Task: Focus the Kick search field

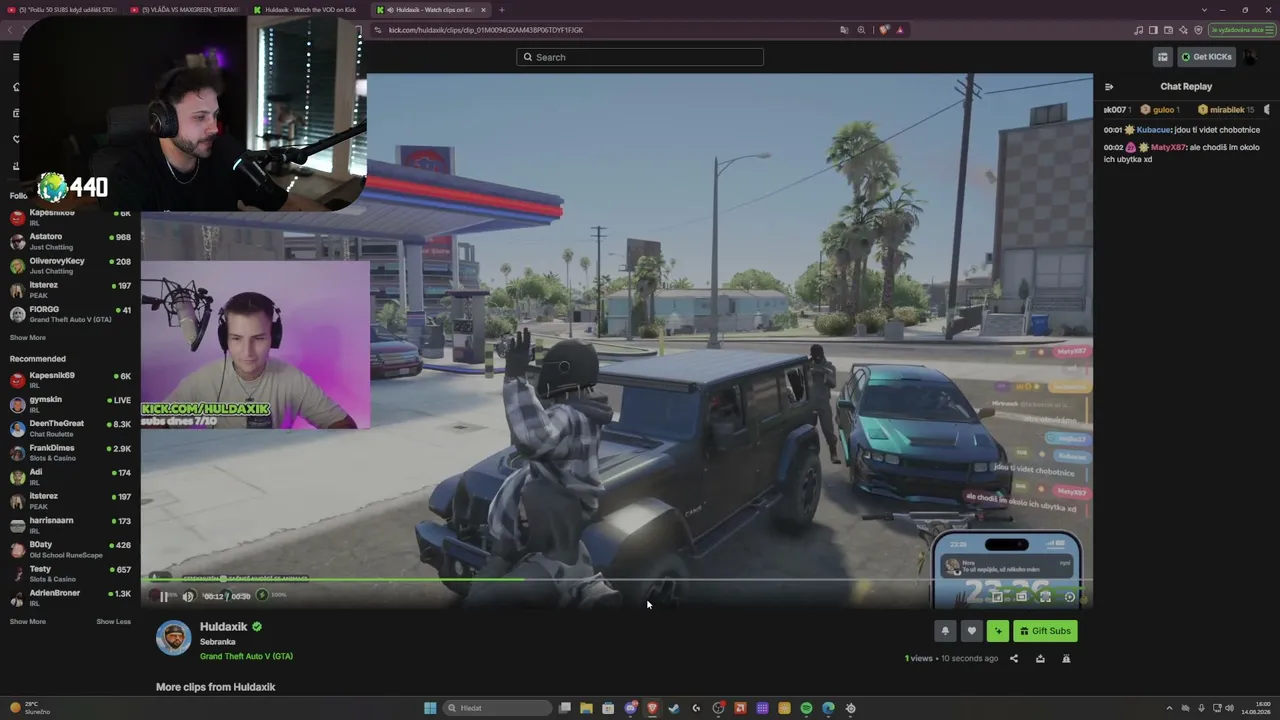Action: pyautogui.click(x=640, y=57)
